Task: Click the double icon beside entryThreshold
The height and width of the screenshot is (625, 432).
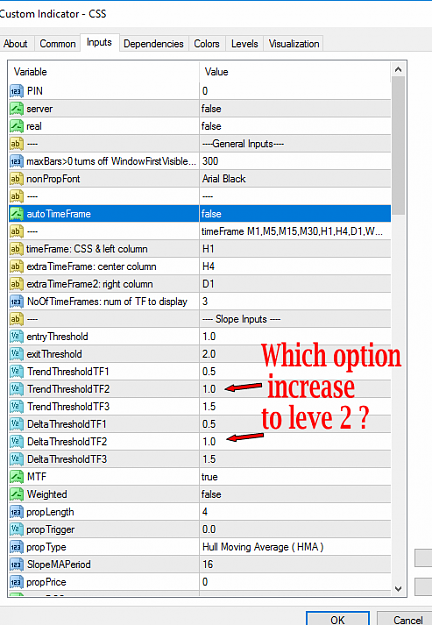Action: coord(16,337)
